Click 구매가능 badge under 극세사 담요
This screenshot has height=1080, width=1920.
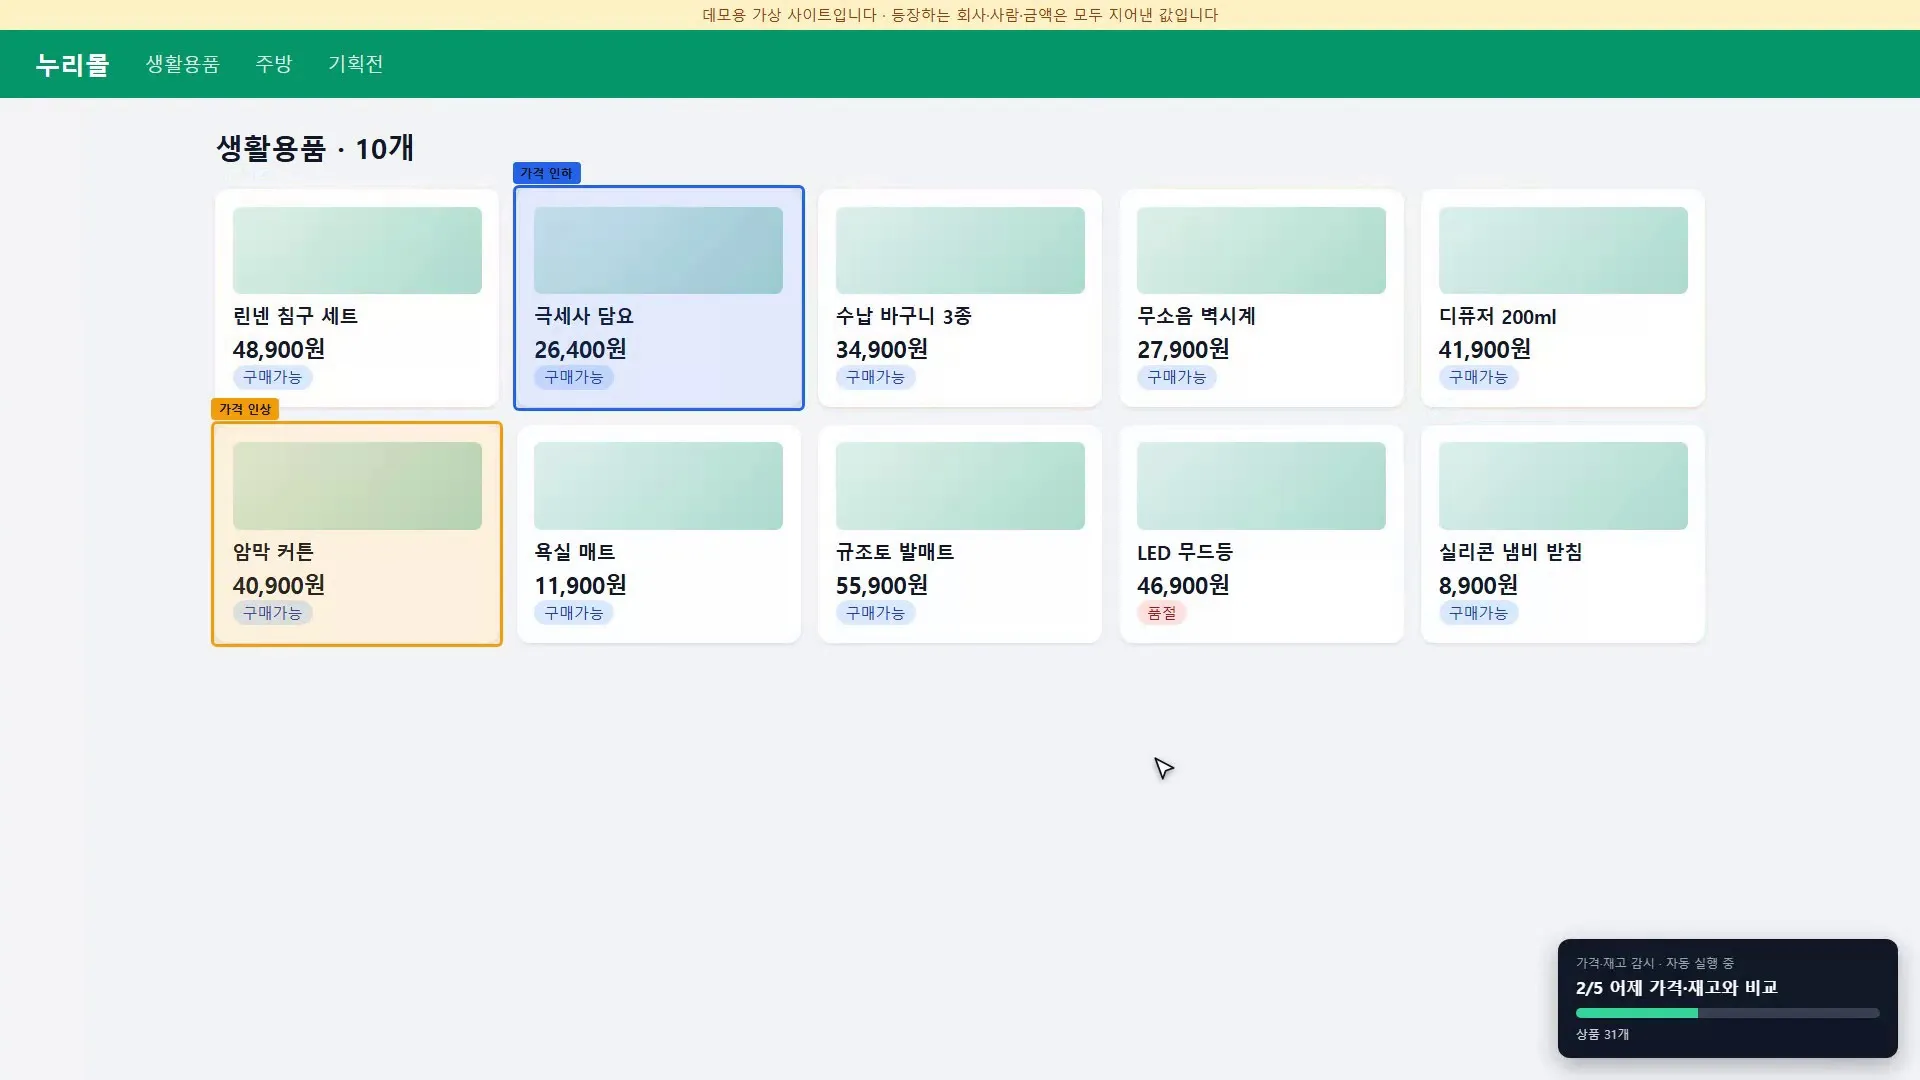(574, 377)
